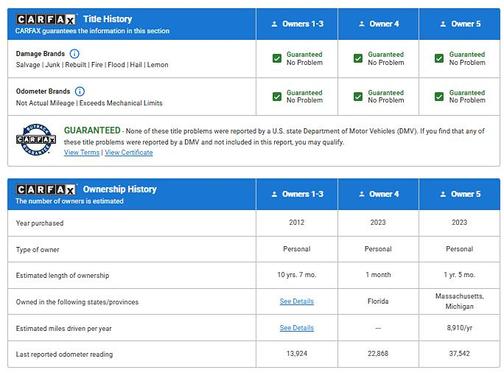Click Damage Brands checkmark for Owner 4
504x373 pixels.
point(358,58)
